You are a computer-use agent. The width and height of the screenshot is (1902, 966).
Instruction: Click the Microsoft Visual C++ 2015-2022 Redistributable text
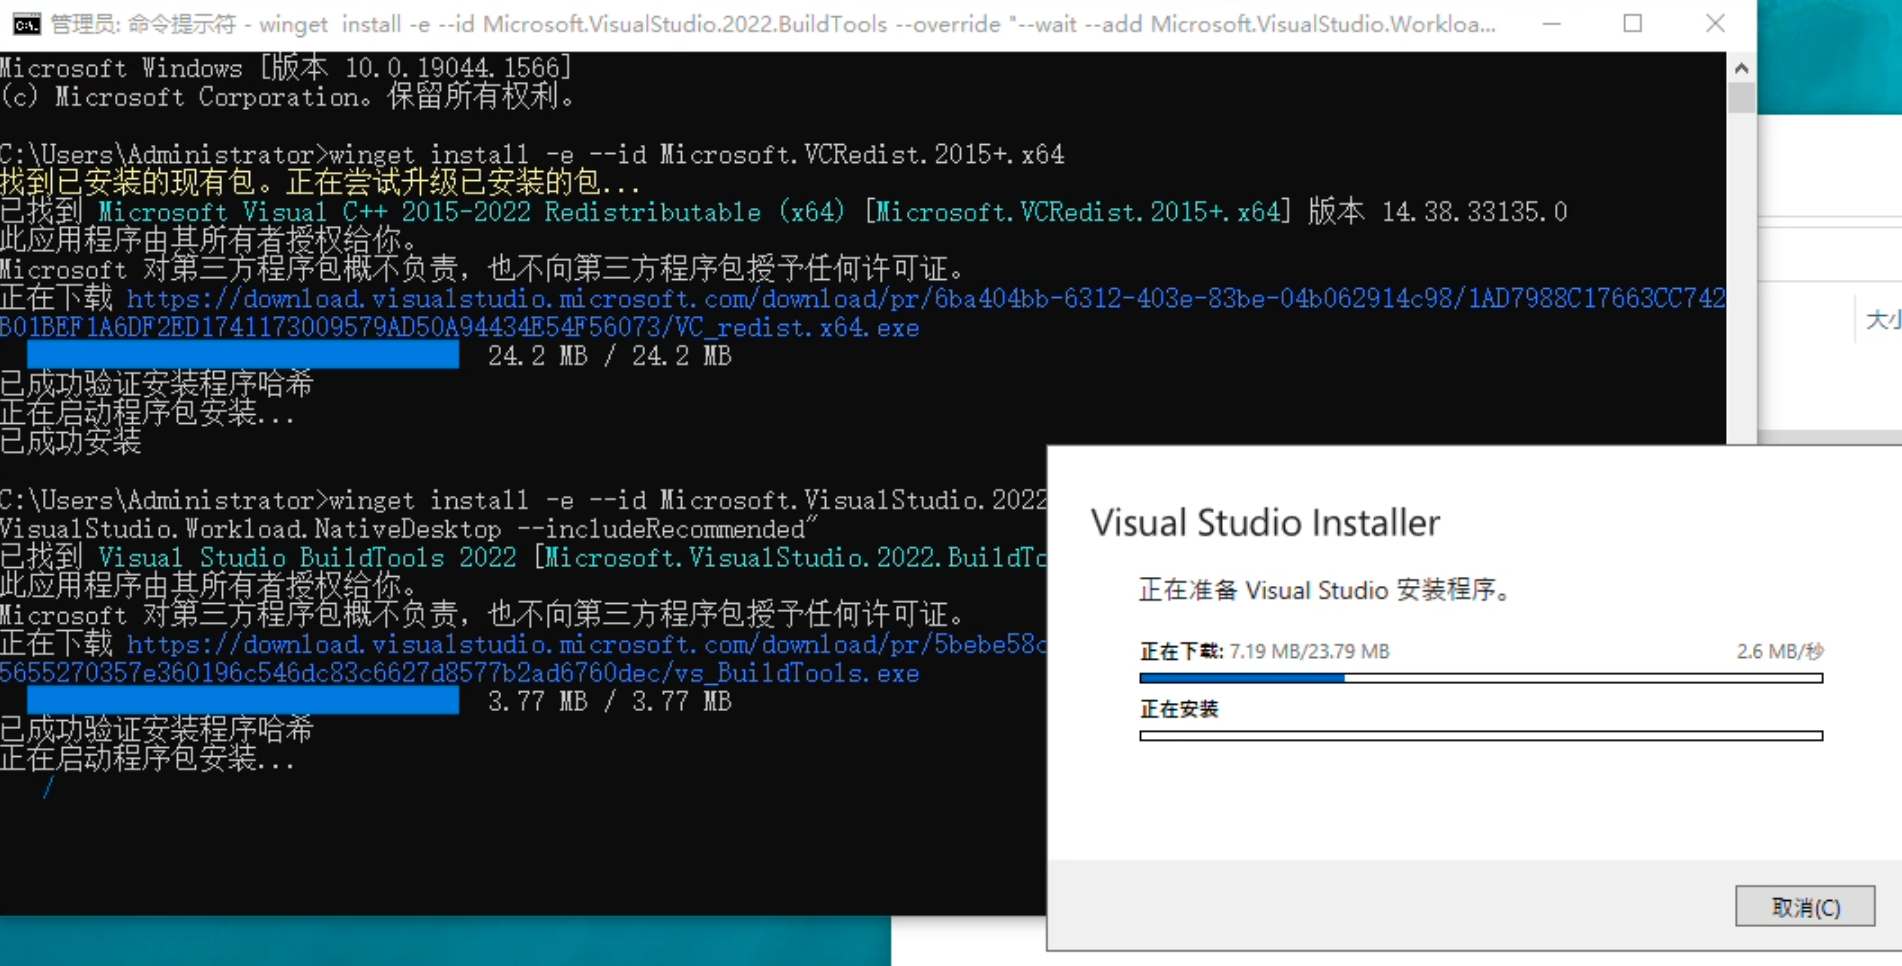coord(471,212)
